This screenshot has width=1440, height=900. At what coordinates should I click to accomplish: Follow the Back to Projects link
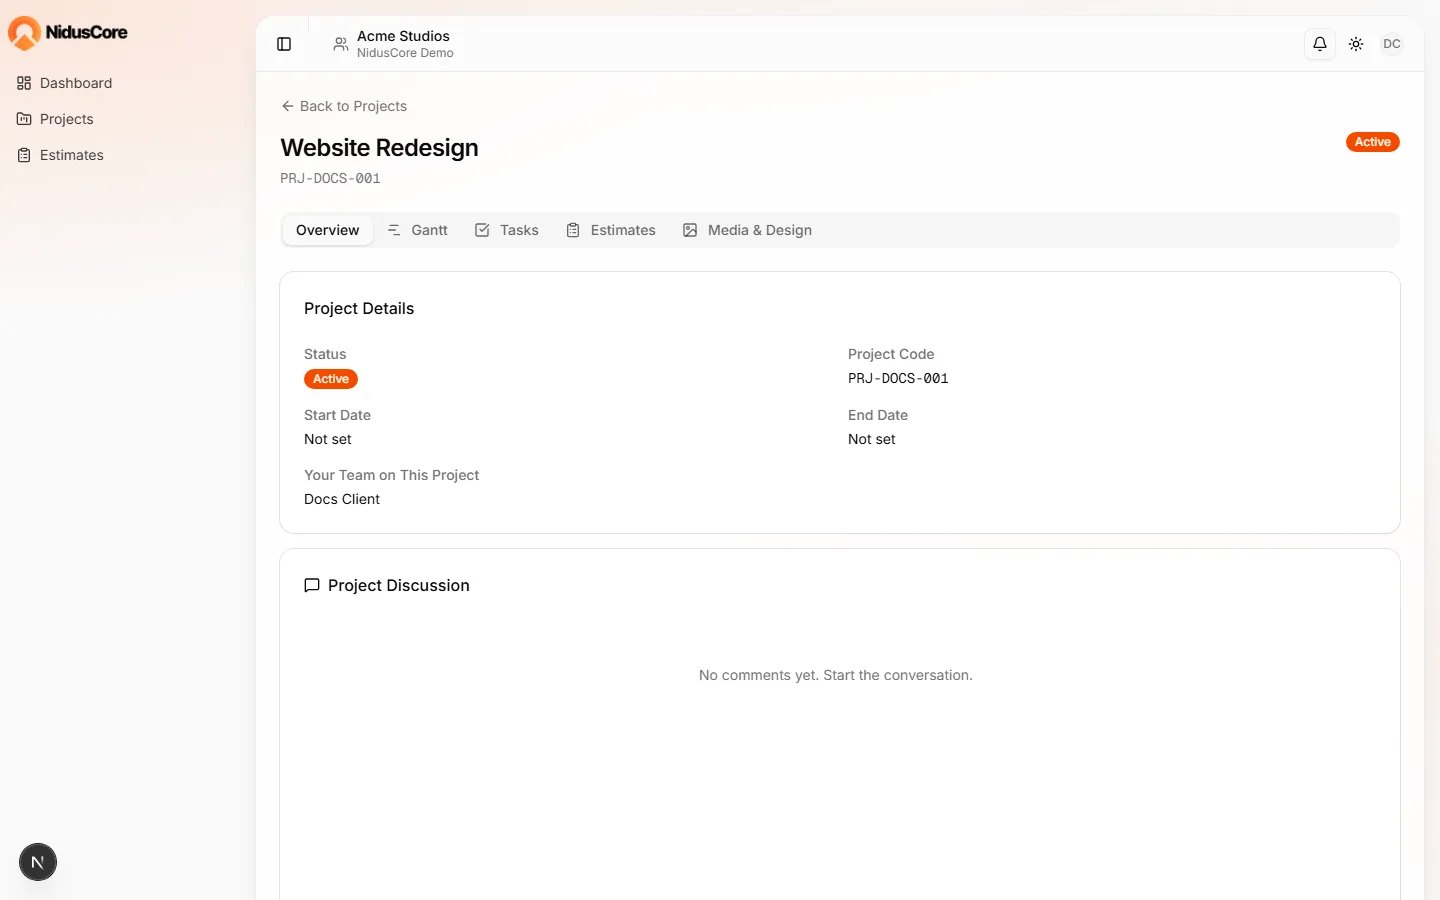click(344, 106)
